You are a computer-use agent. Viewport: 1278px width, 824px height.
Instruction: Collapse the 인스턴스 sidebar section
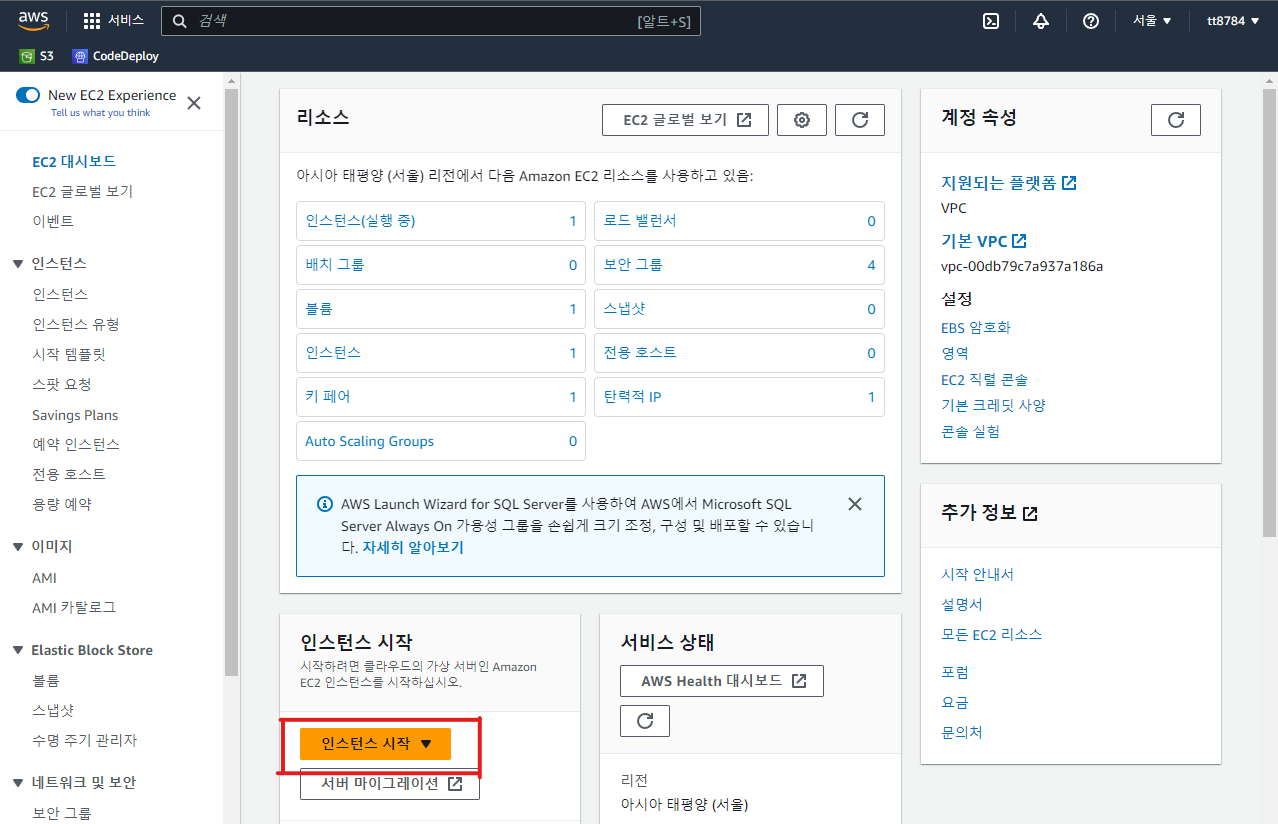[18, 264]
